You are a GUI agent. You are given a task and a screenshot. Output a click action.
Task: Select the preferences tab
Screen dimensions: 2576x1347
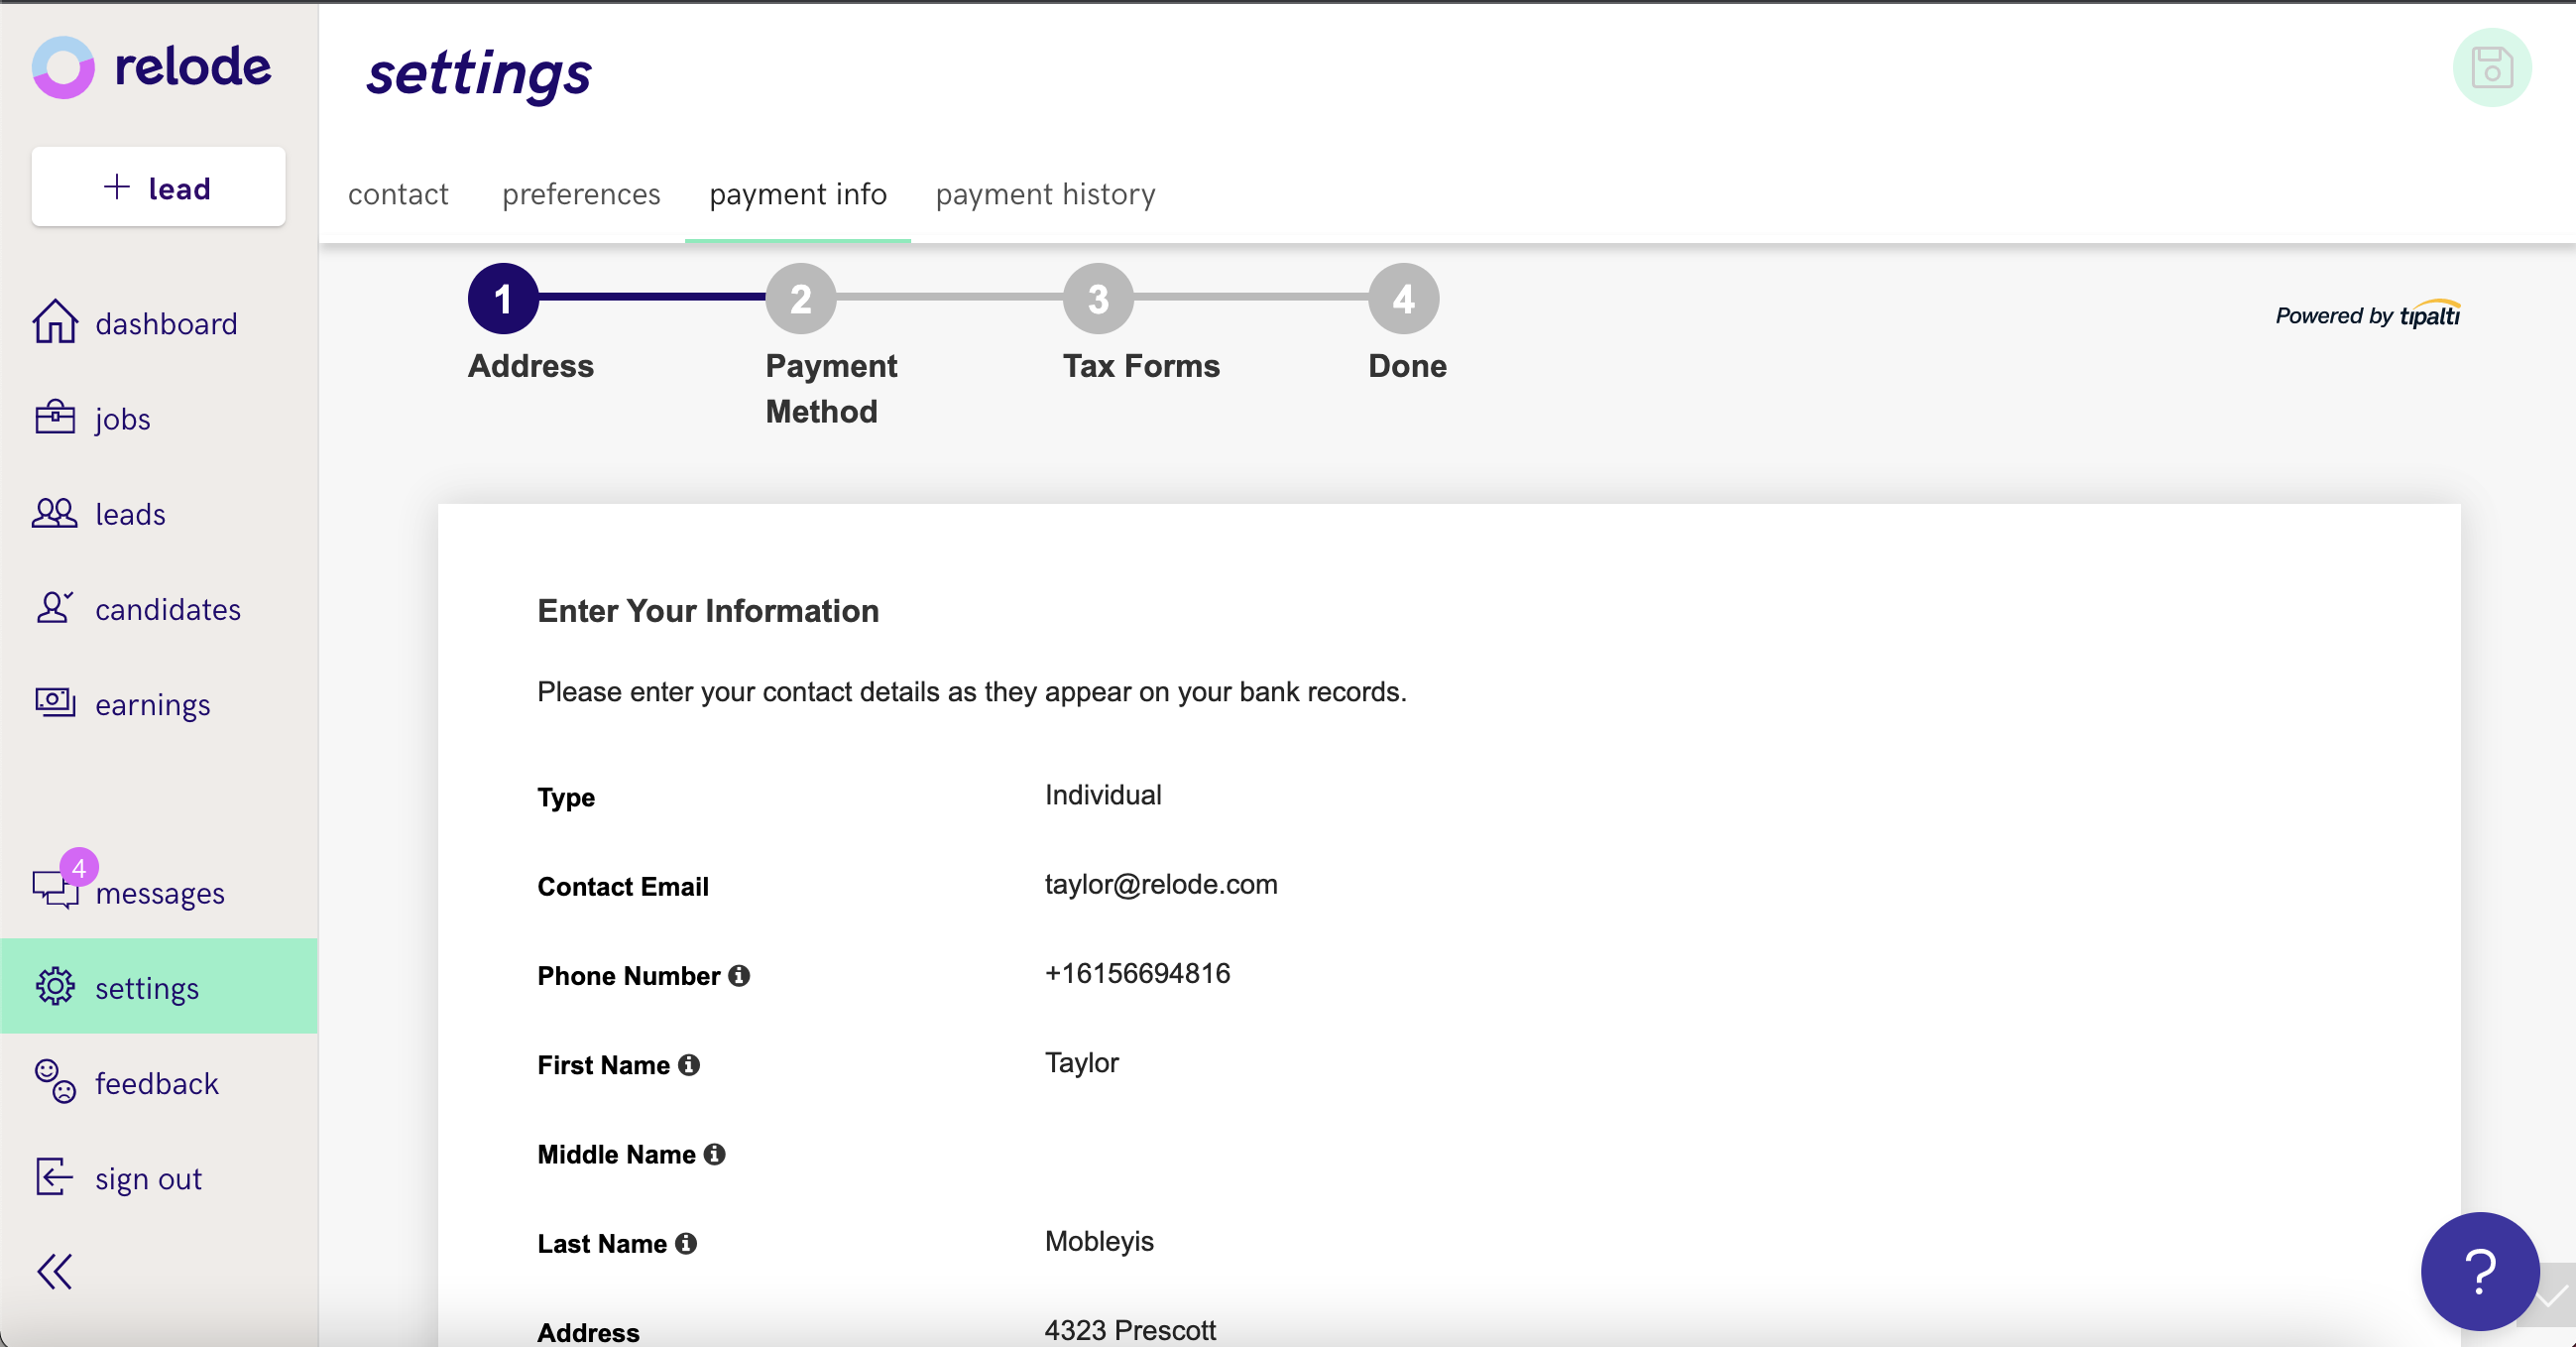point(581,194)
